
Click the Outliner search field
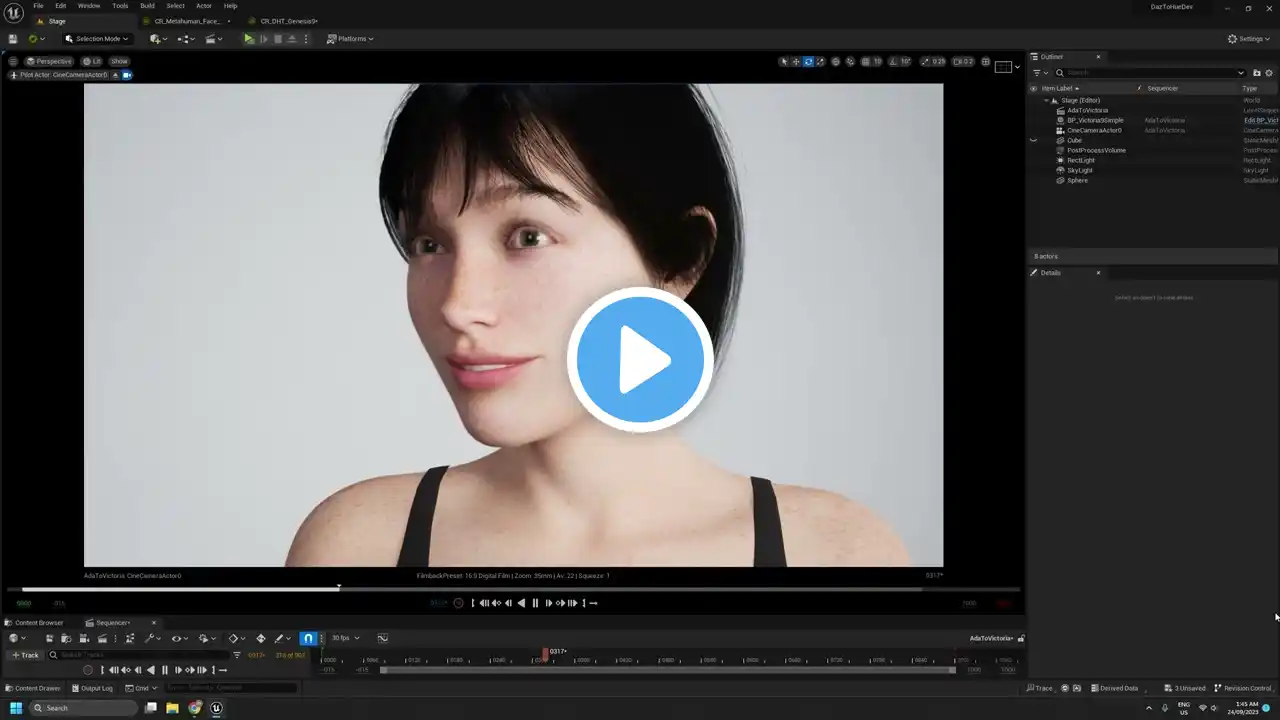[1150, 73]
